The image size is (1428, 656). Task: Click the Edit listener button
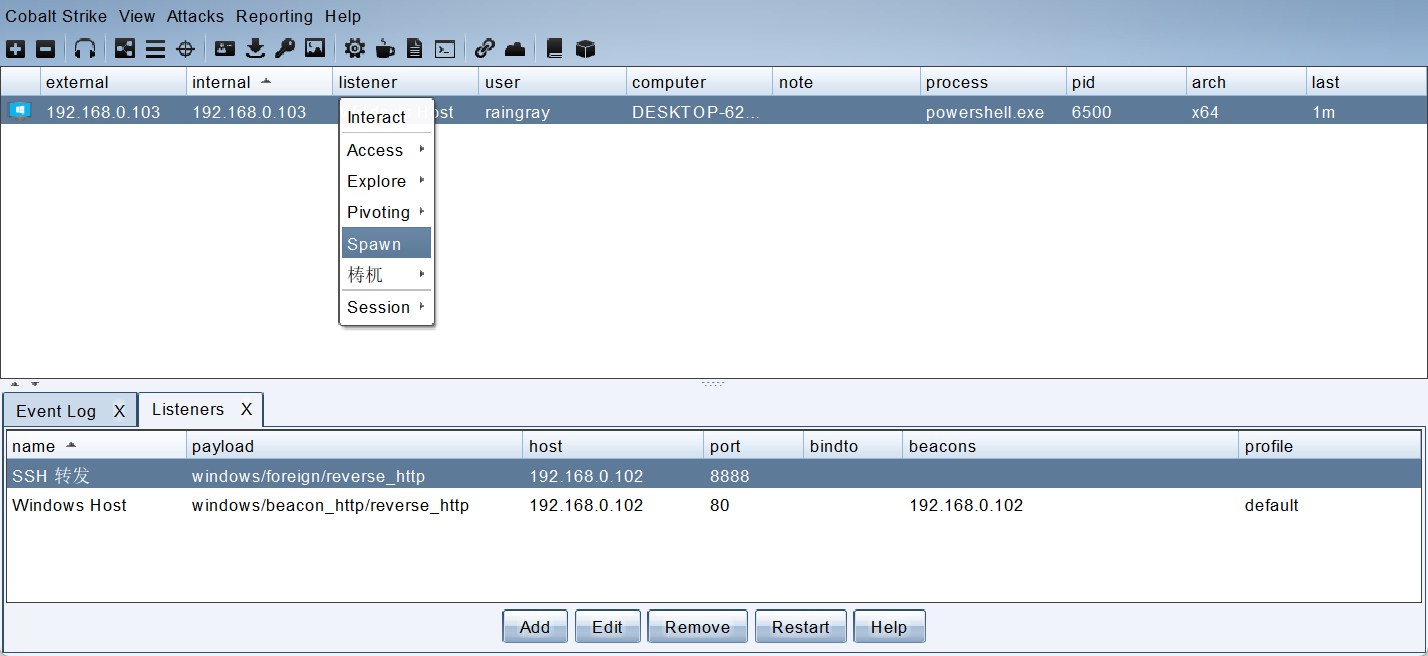point(607,627)
